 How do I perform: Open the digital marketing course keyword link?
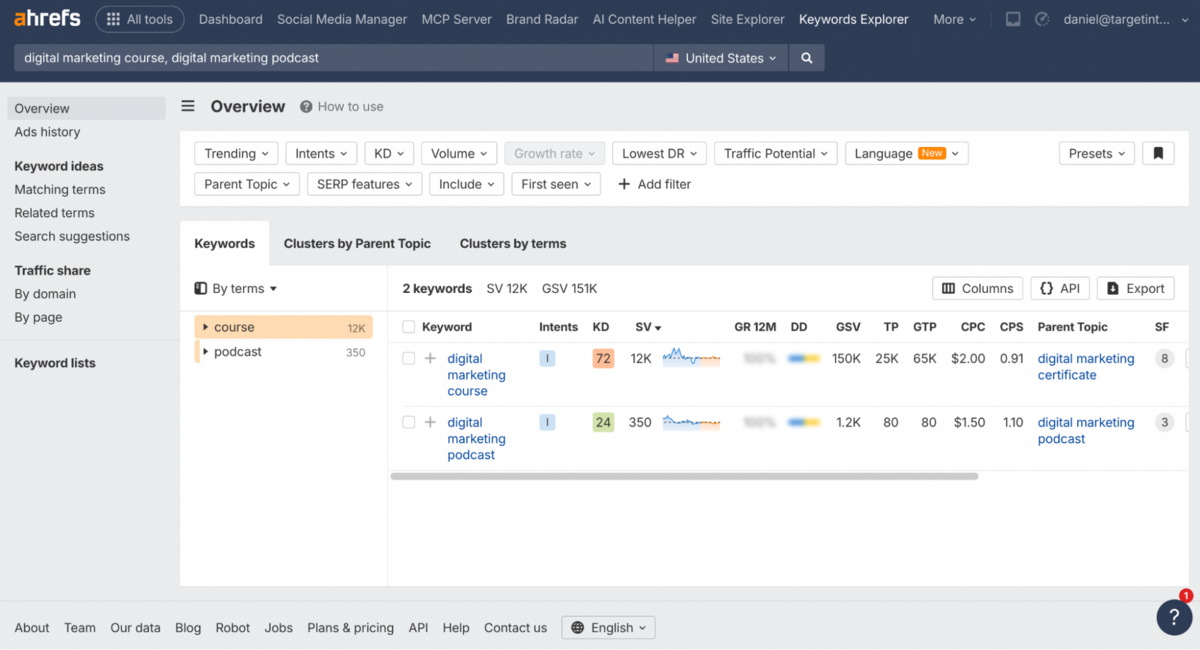click(476, 375)
